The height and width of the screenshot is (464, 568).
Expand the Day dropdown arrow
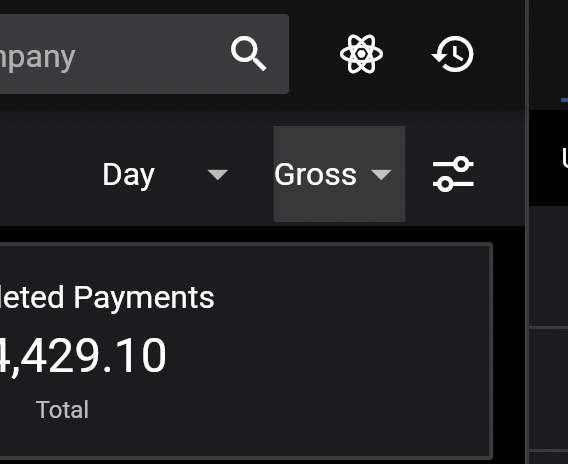217,175
